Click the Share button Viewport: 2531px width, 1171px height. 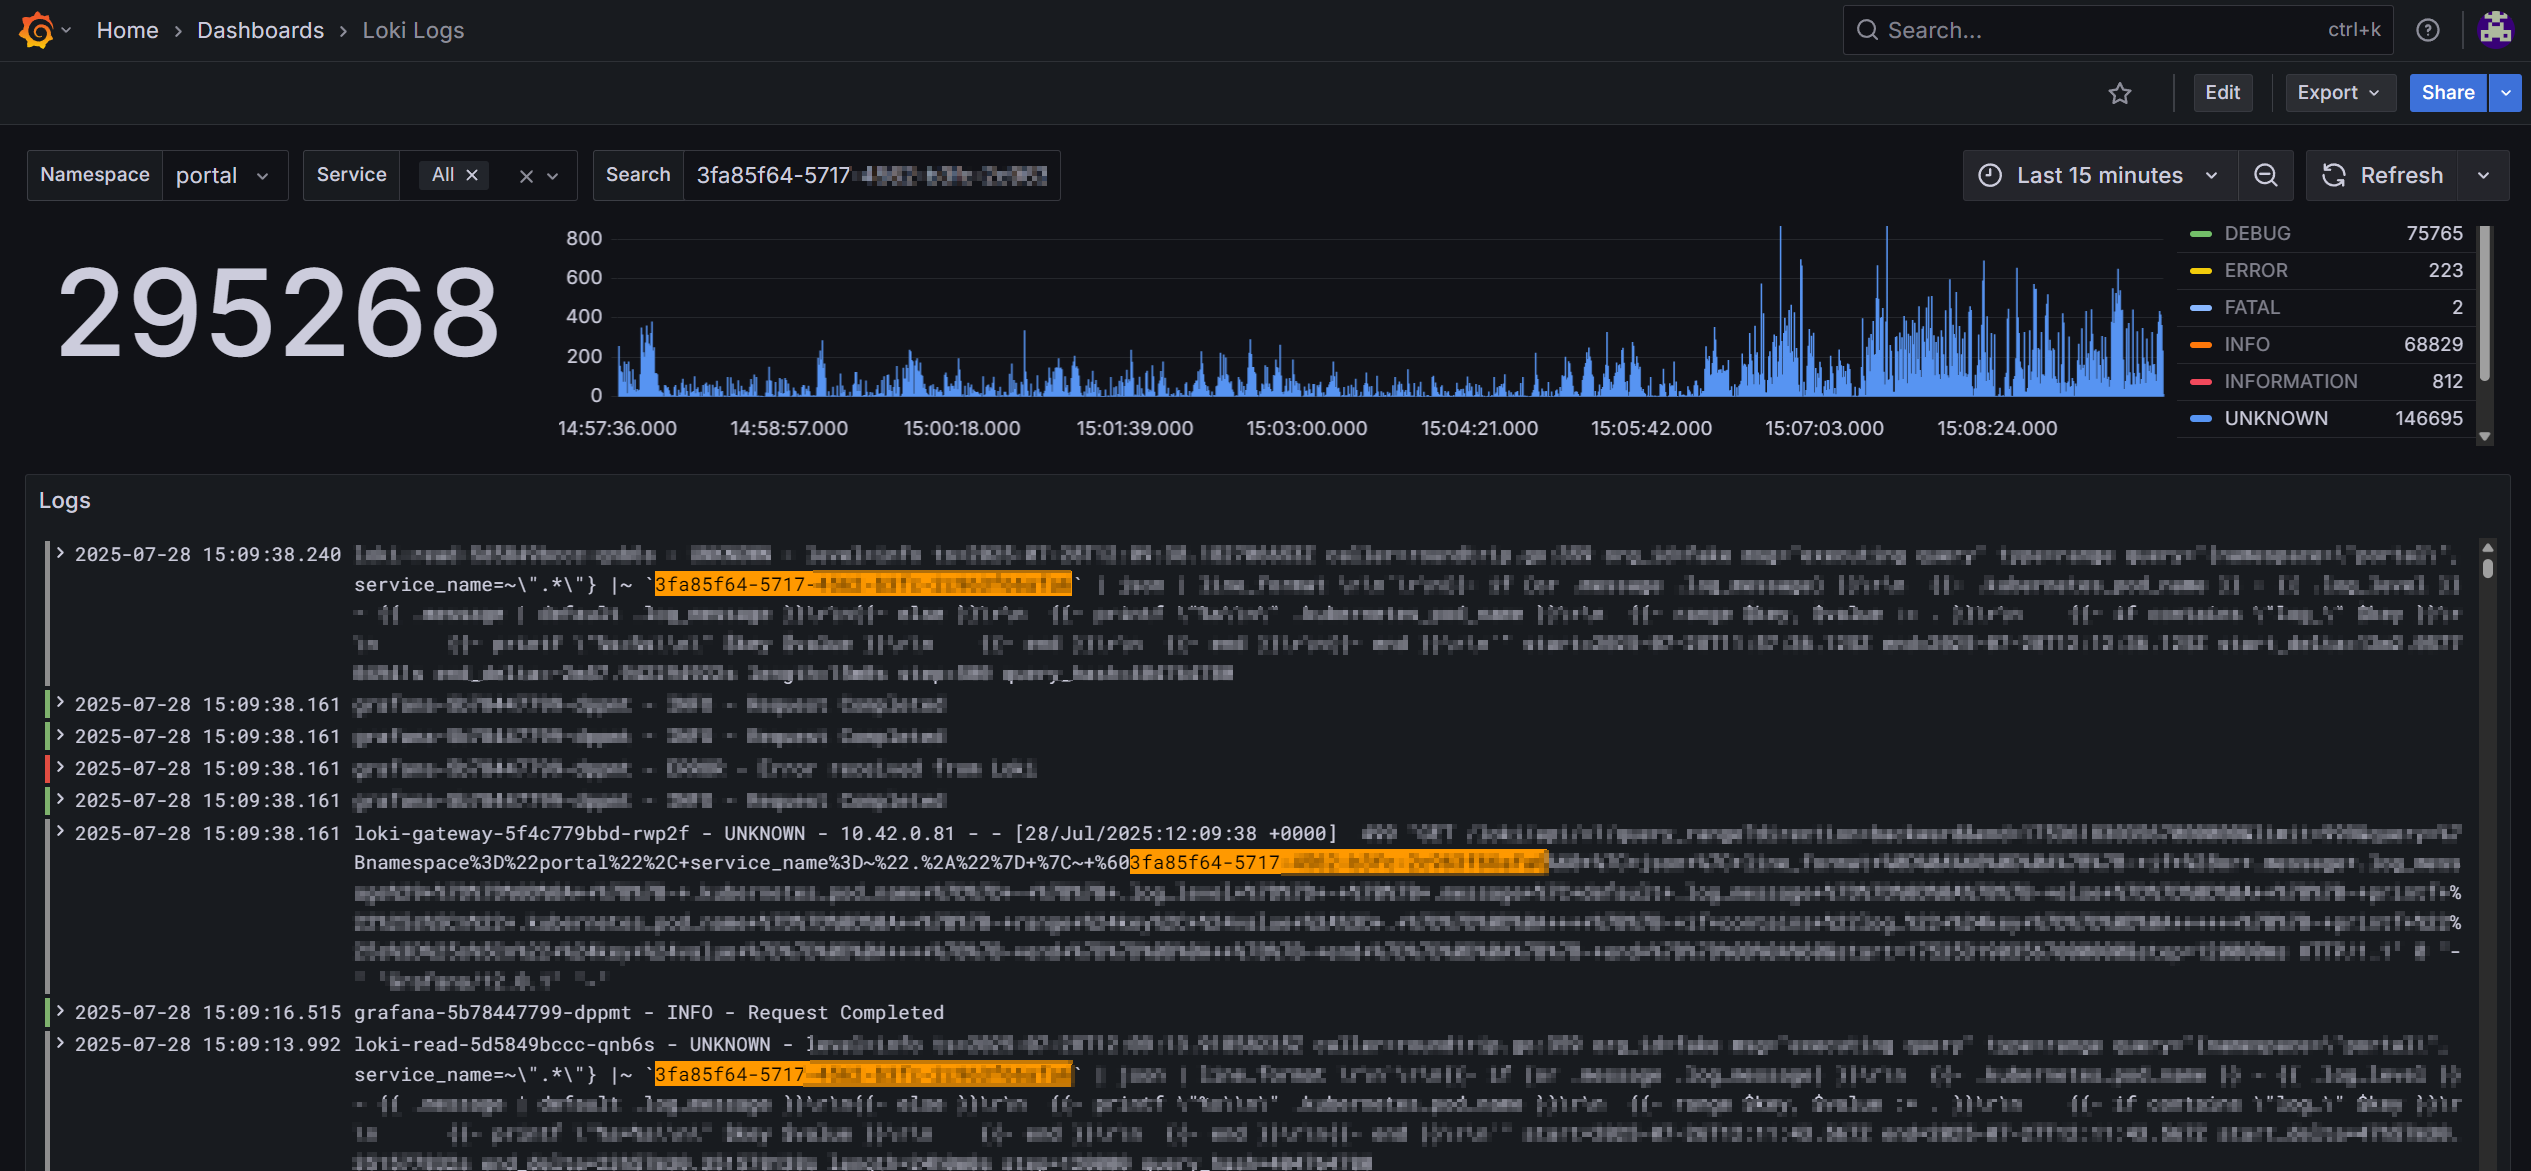click(x=2448, y=93)
